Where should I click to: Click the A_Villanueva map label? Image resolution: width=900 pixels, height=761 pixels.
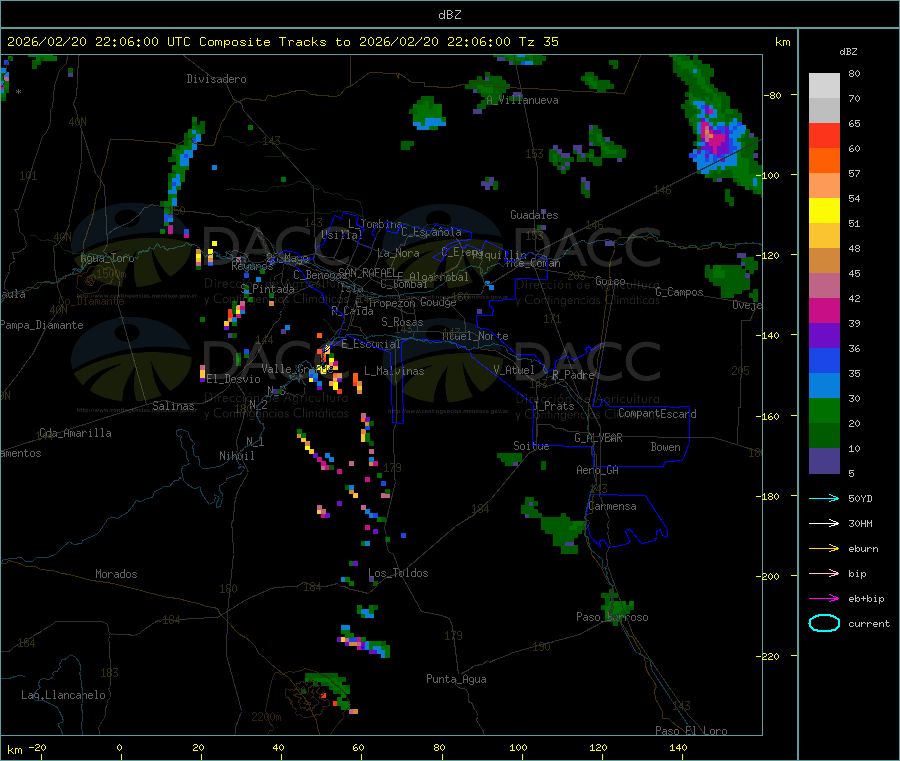point(522,100)
